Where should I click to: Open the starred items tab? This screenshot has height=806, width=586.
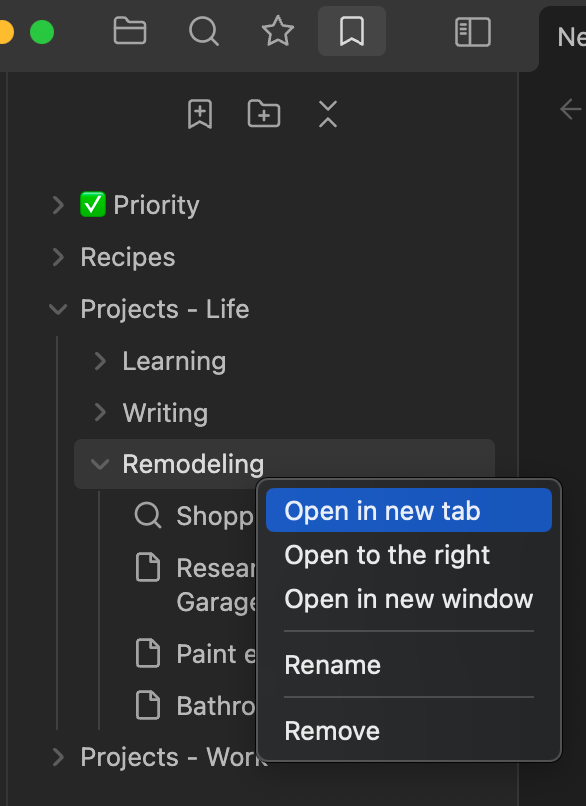click(x=278, y=31)
